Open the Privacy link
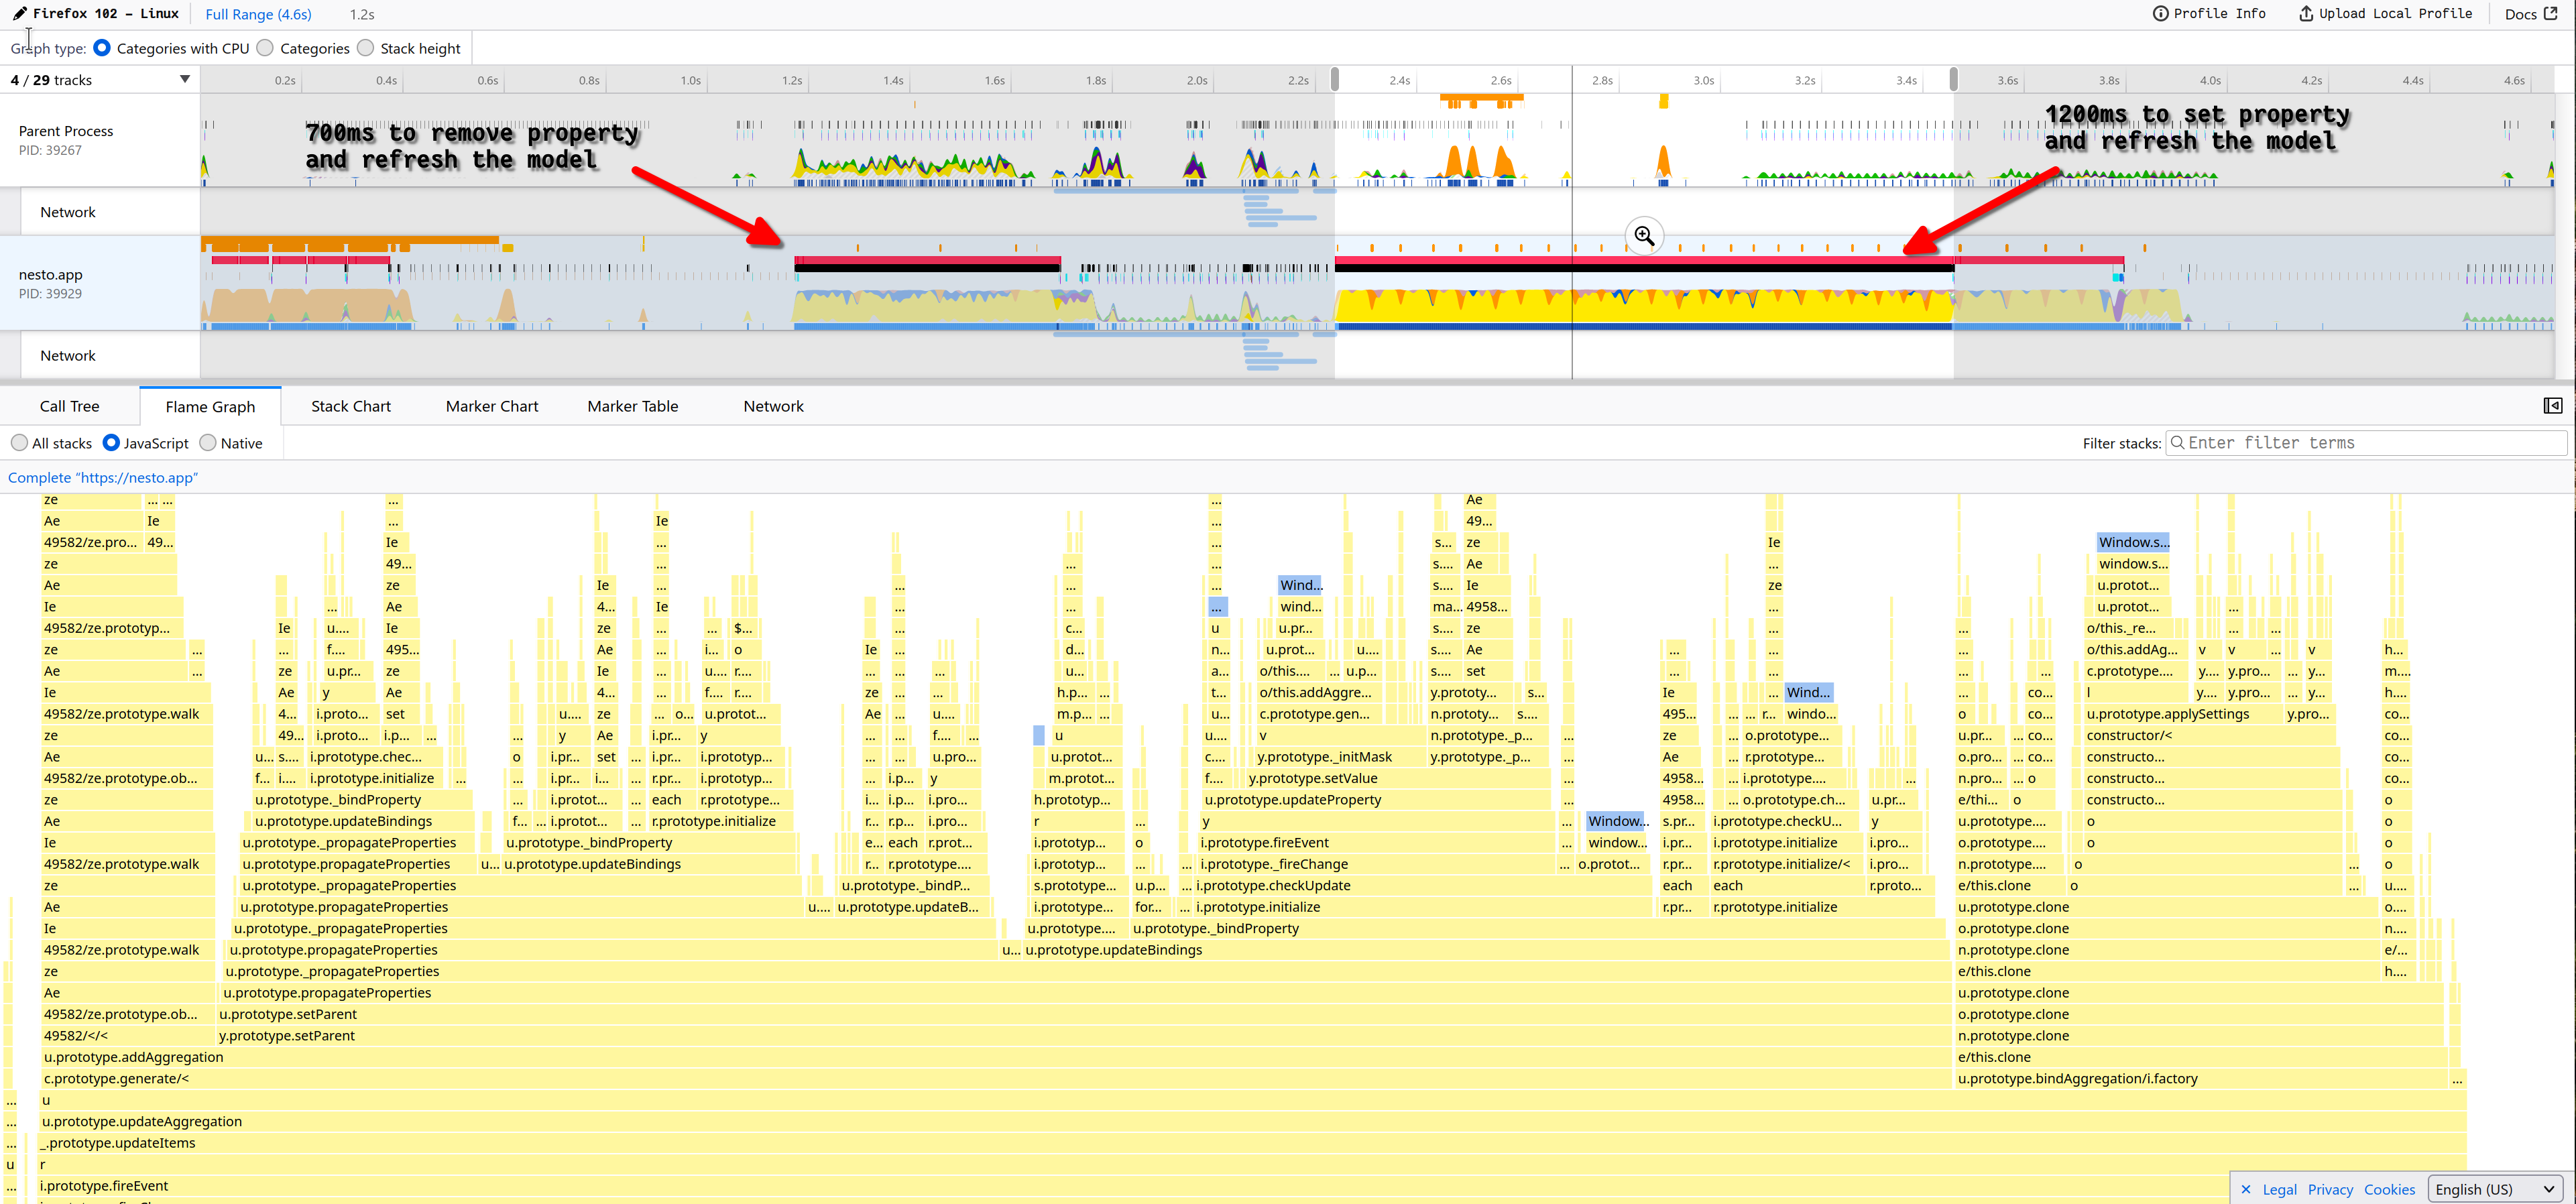The image size is (2576, 1204). click(x=2330, y=1189)
